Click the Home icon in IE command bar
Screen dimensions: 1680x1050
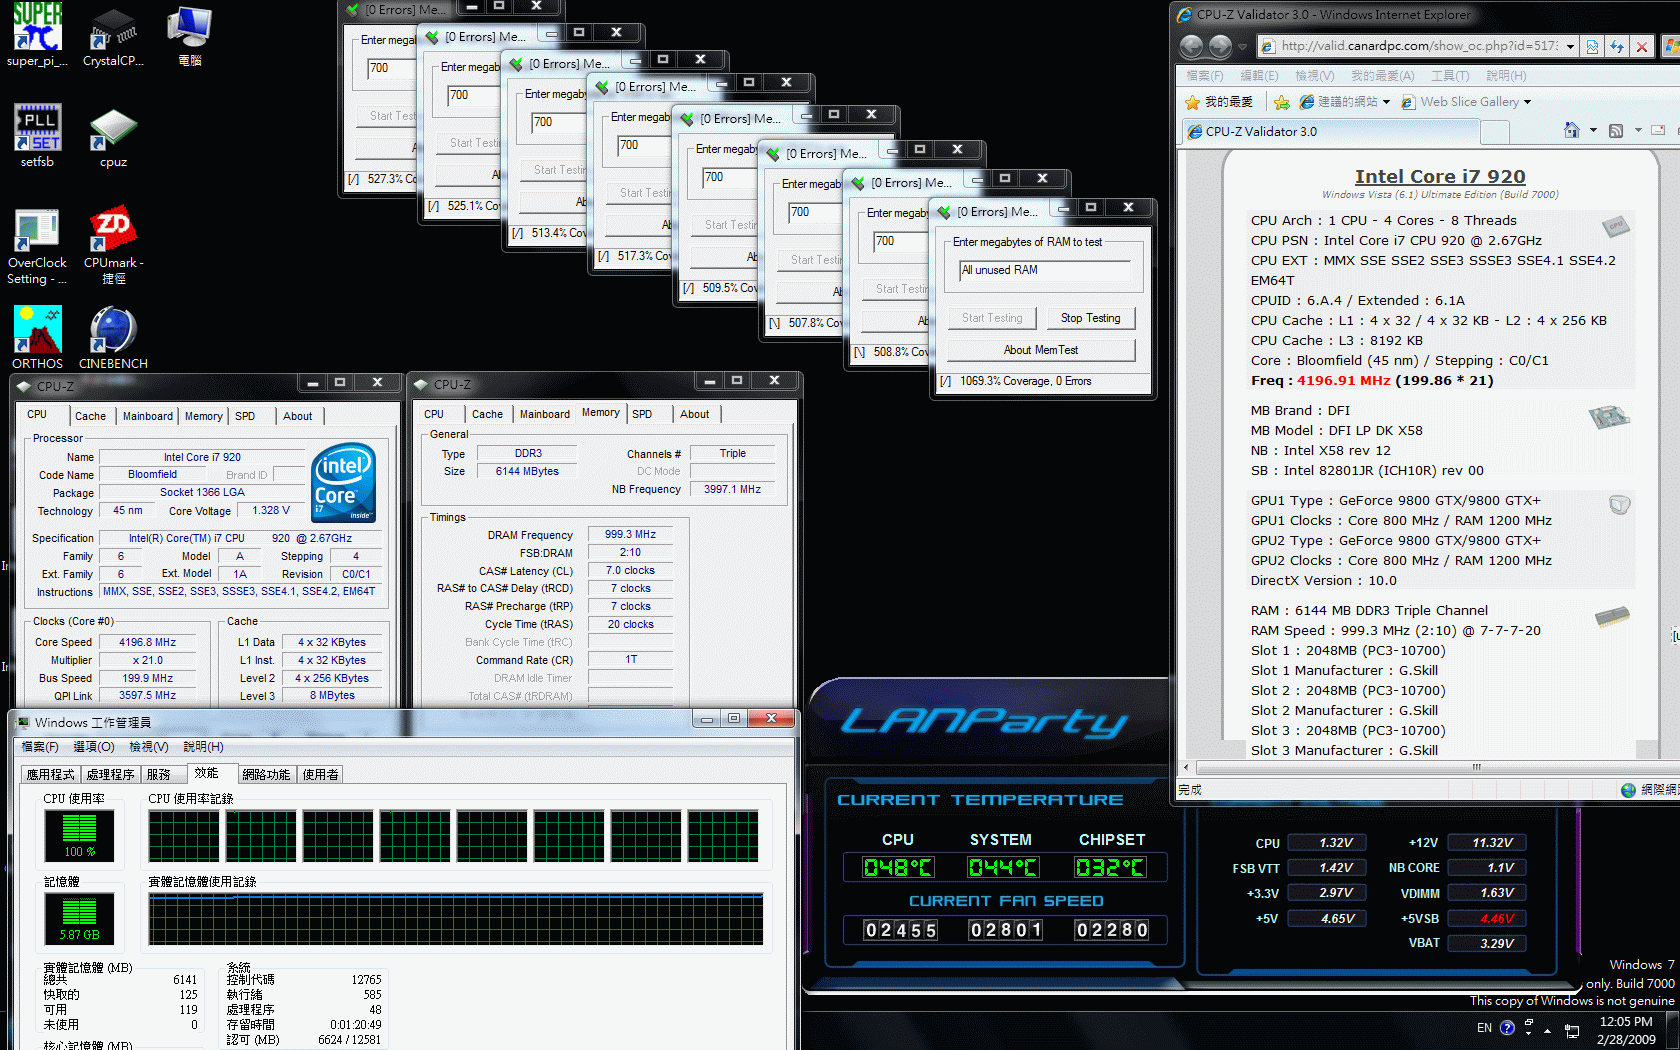coord(1571,130)
